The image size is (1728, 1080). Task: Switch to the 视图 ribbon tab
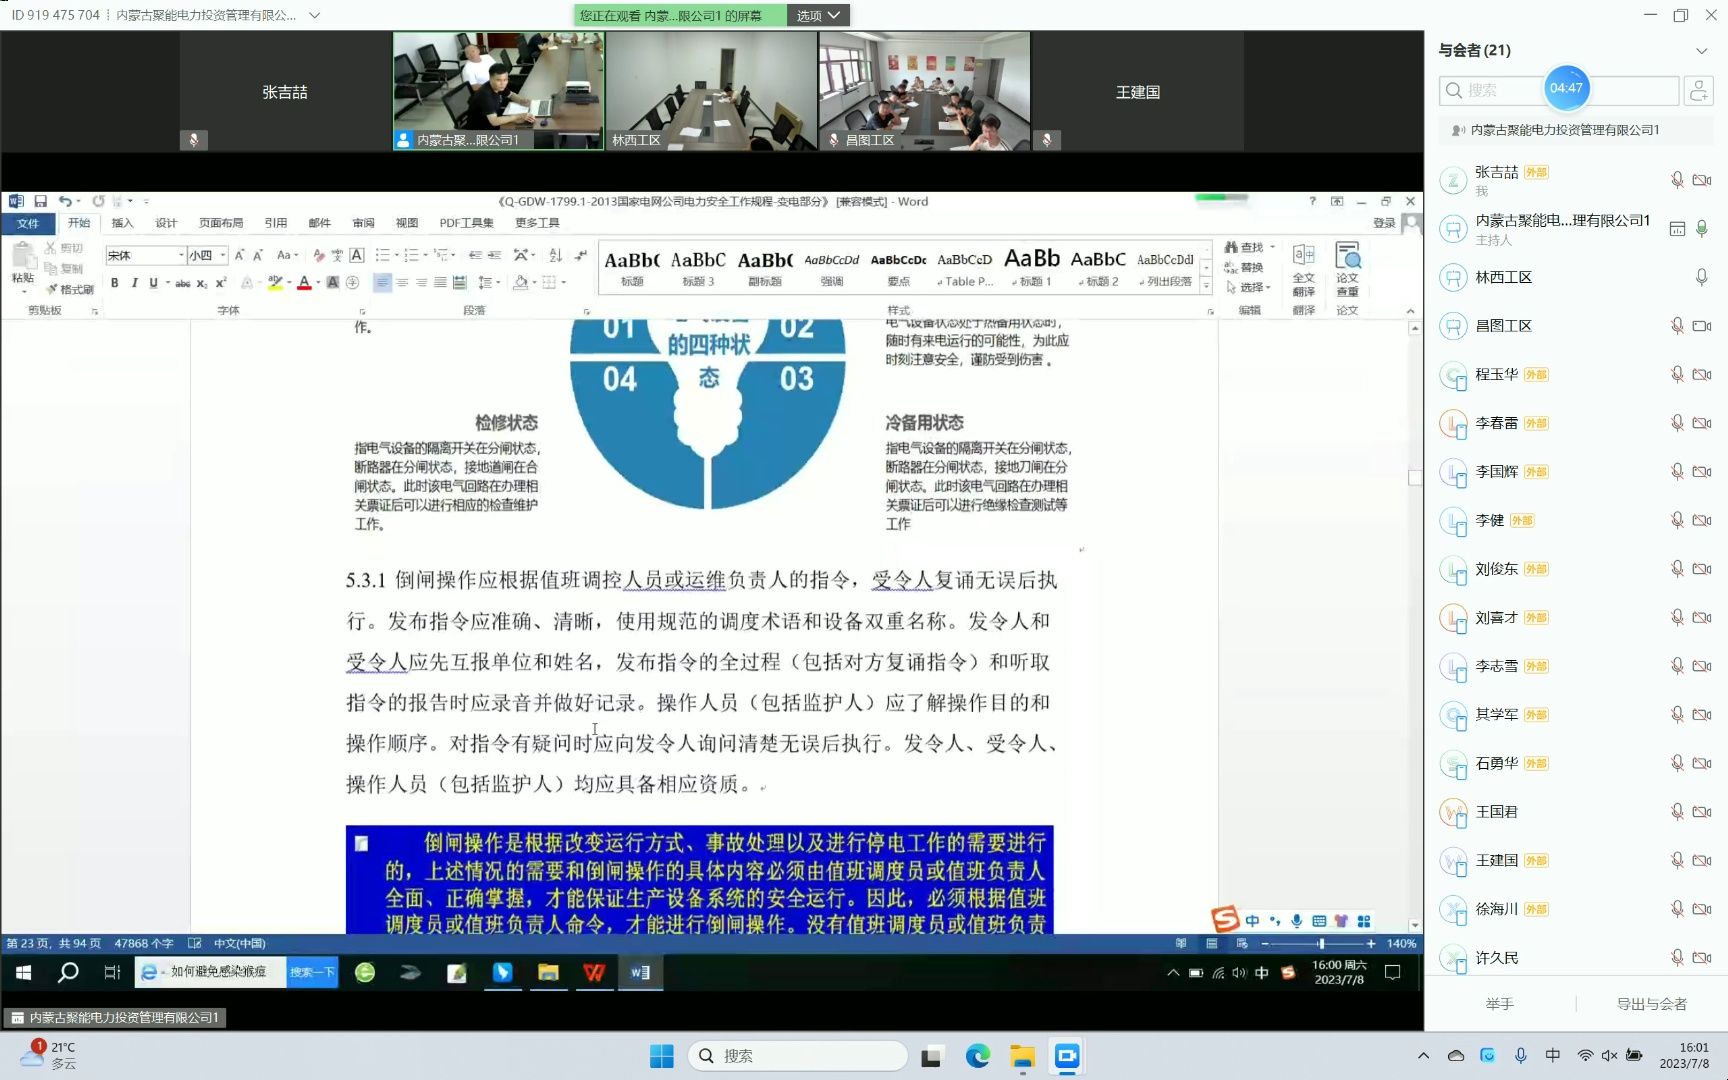coord(407,223)
